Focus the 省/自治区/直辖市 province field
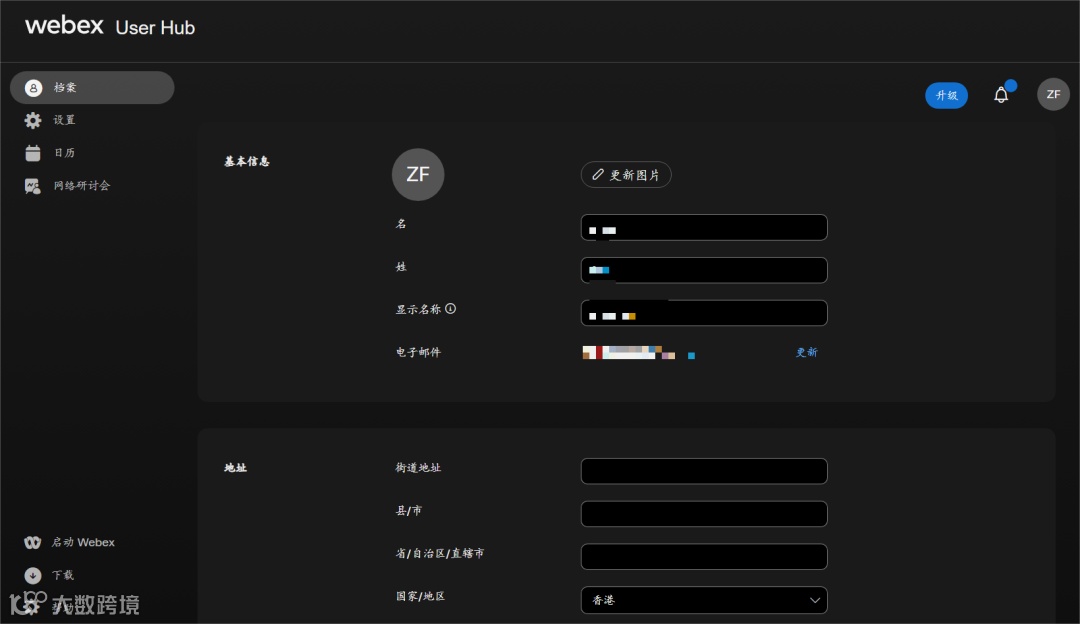Screen dimensions: 1080x624 click(x=704, y=557)
